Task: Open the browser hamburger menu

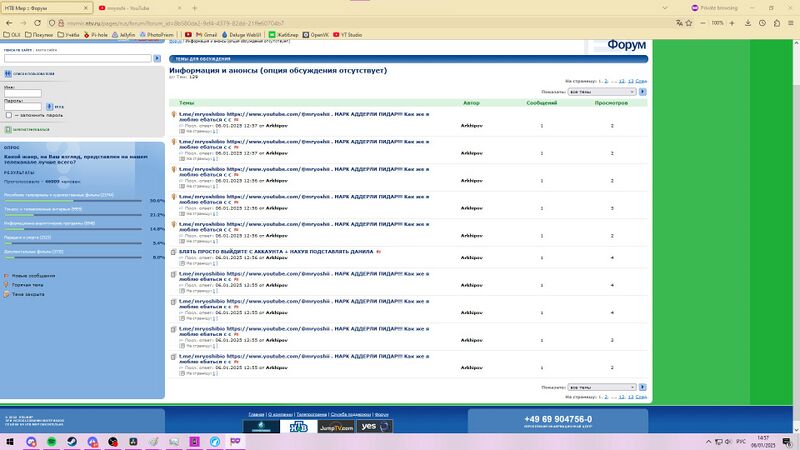Action: pyautogui.click(x=791, y=23)
